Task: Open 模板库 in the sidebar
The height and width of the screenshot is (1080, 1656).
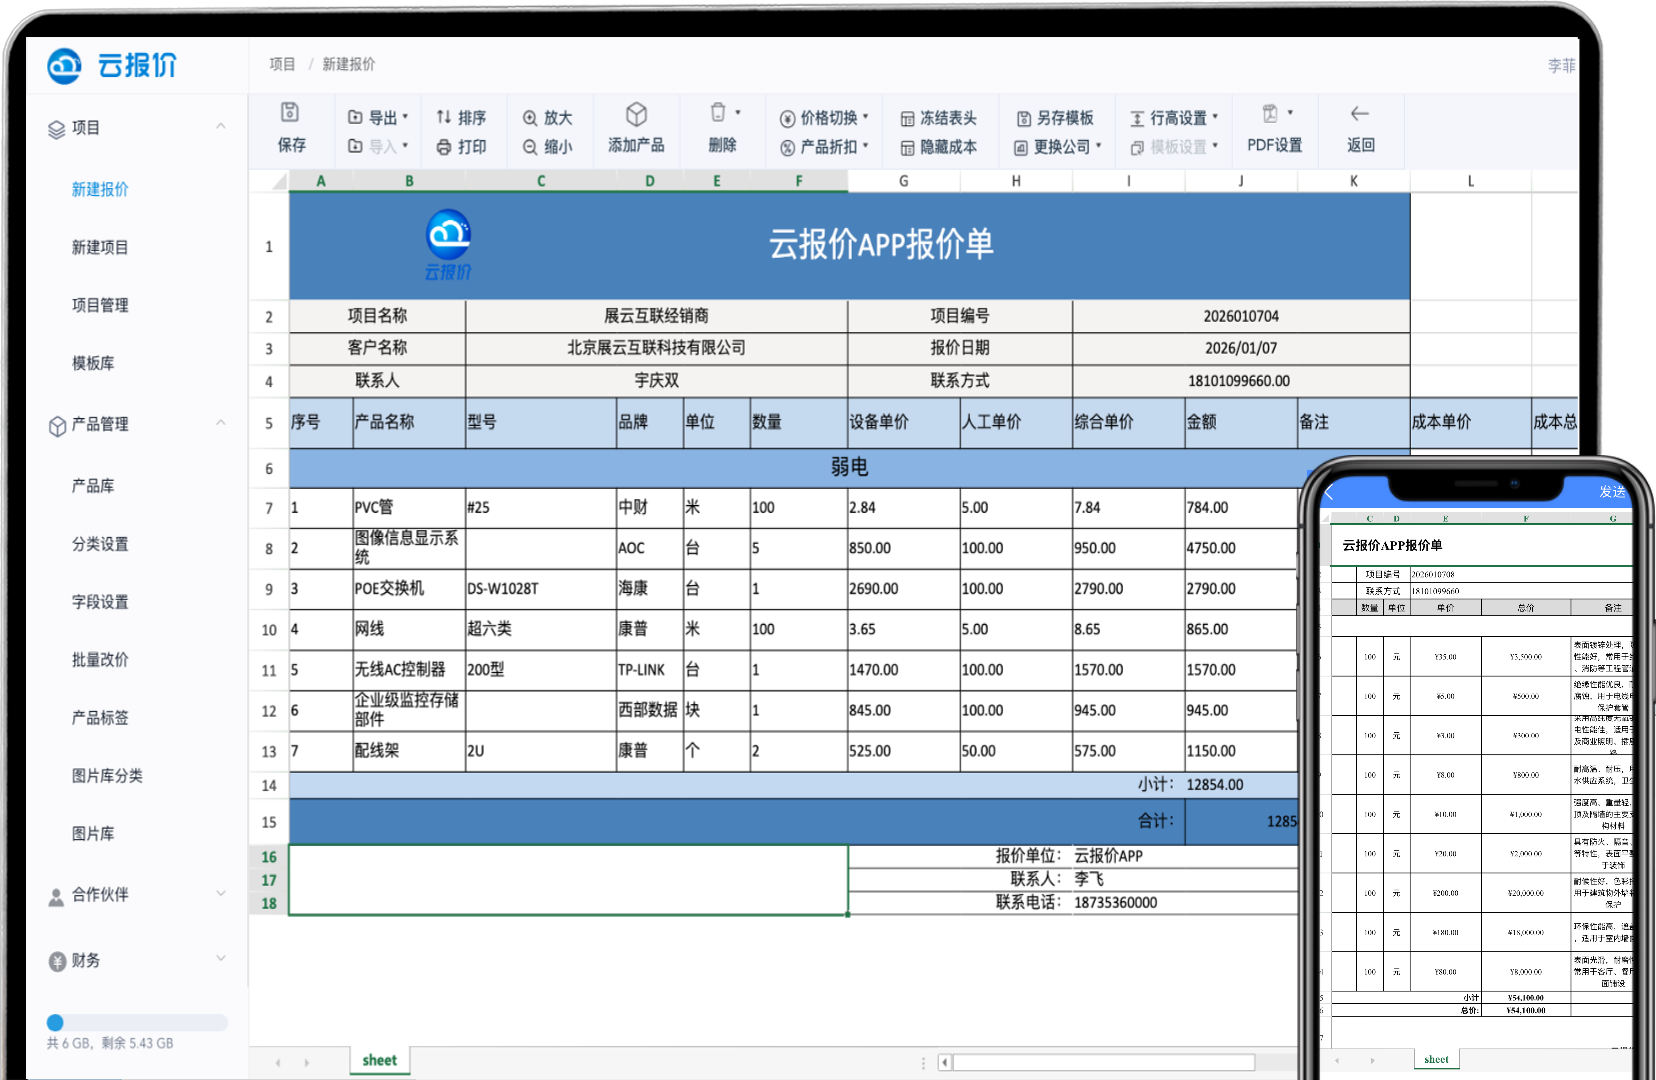Action: coord(93,363)
